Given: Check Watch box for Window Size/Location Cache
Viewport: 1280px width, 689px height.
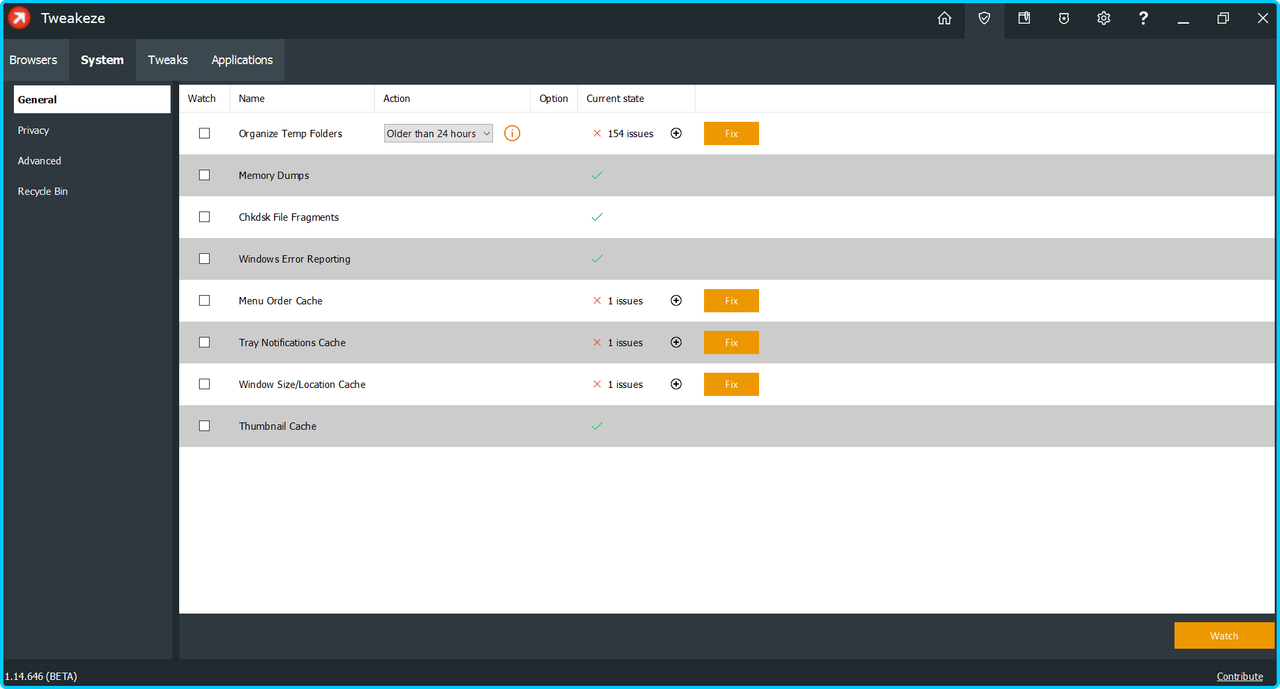Looking at the screenshot, I should 205,384.
